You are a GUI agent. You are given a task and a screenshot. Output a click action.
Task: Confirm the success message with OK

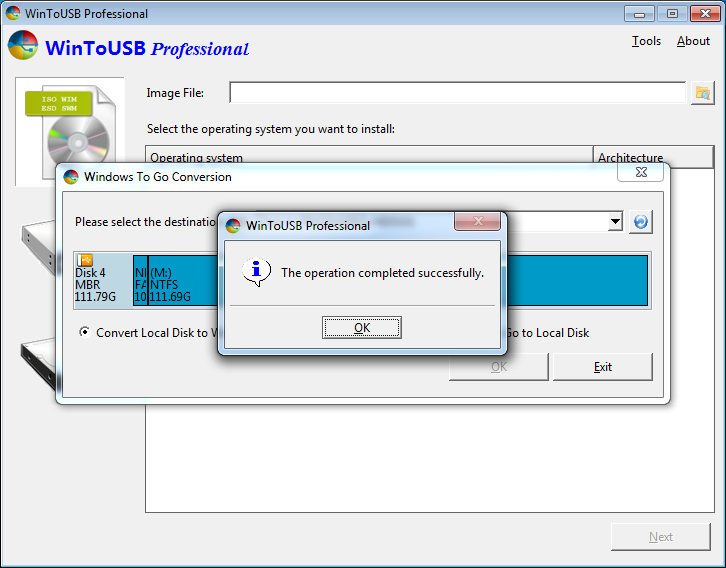[362, 328]
